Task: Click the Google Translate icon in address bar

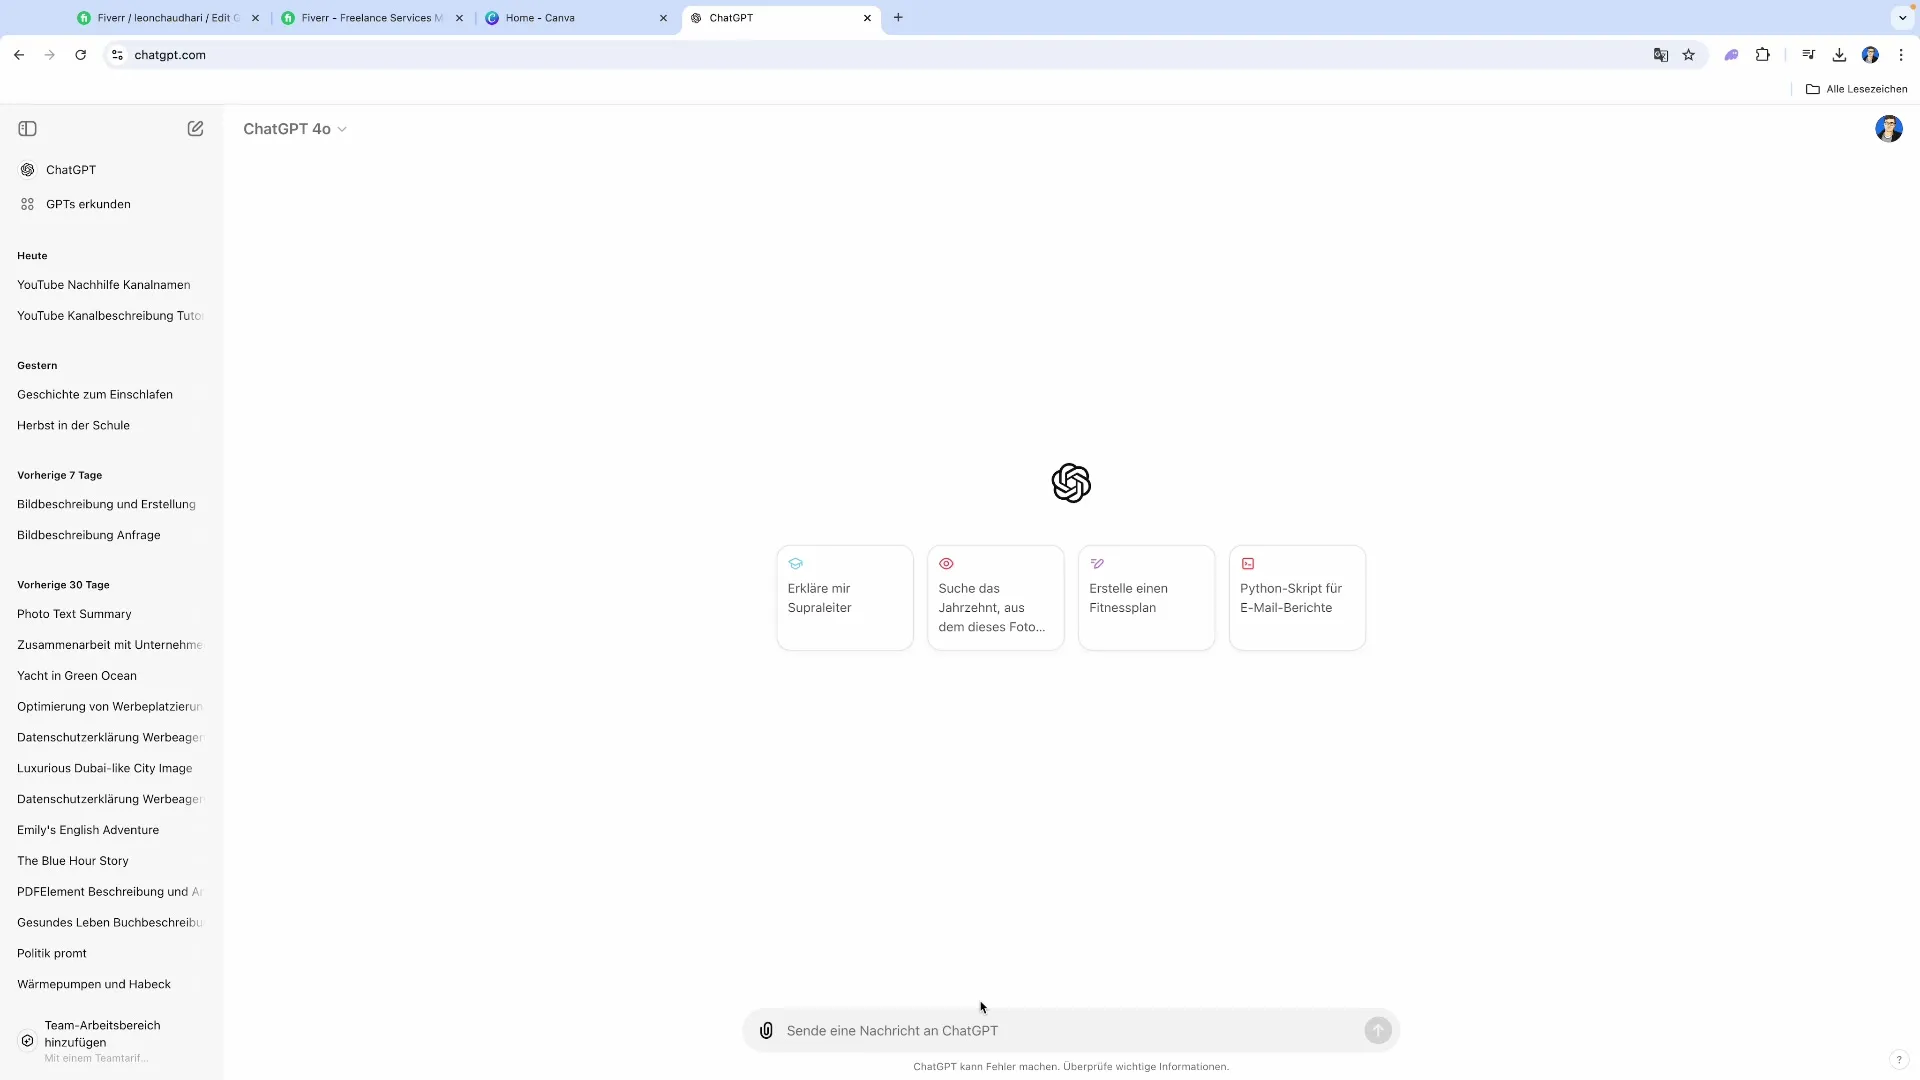Action: coord(1660,55)
